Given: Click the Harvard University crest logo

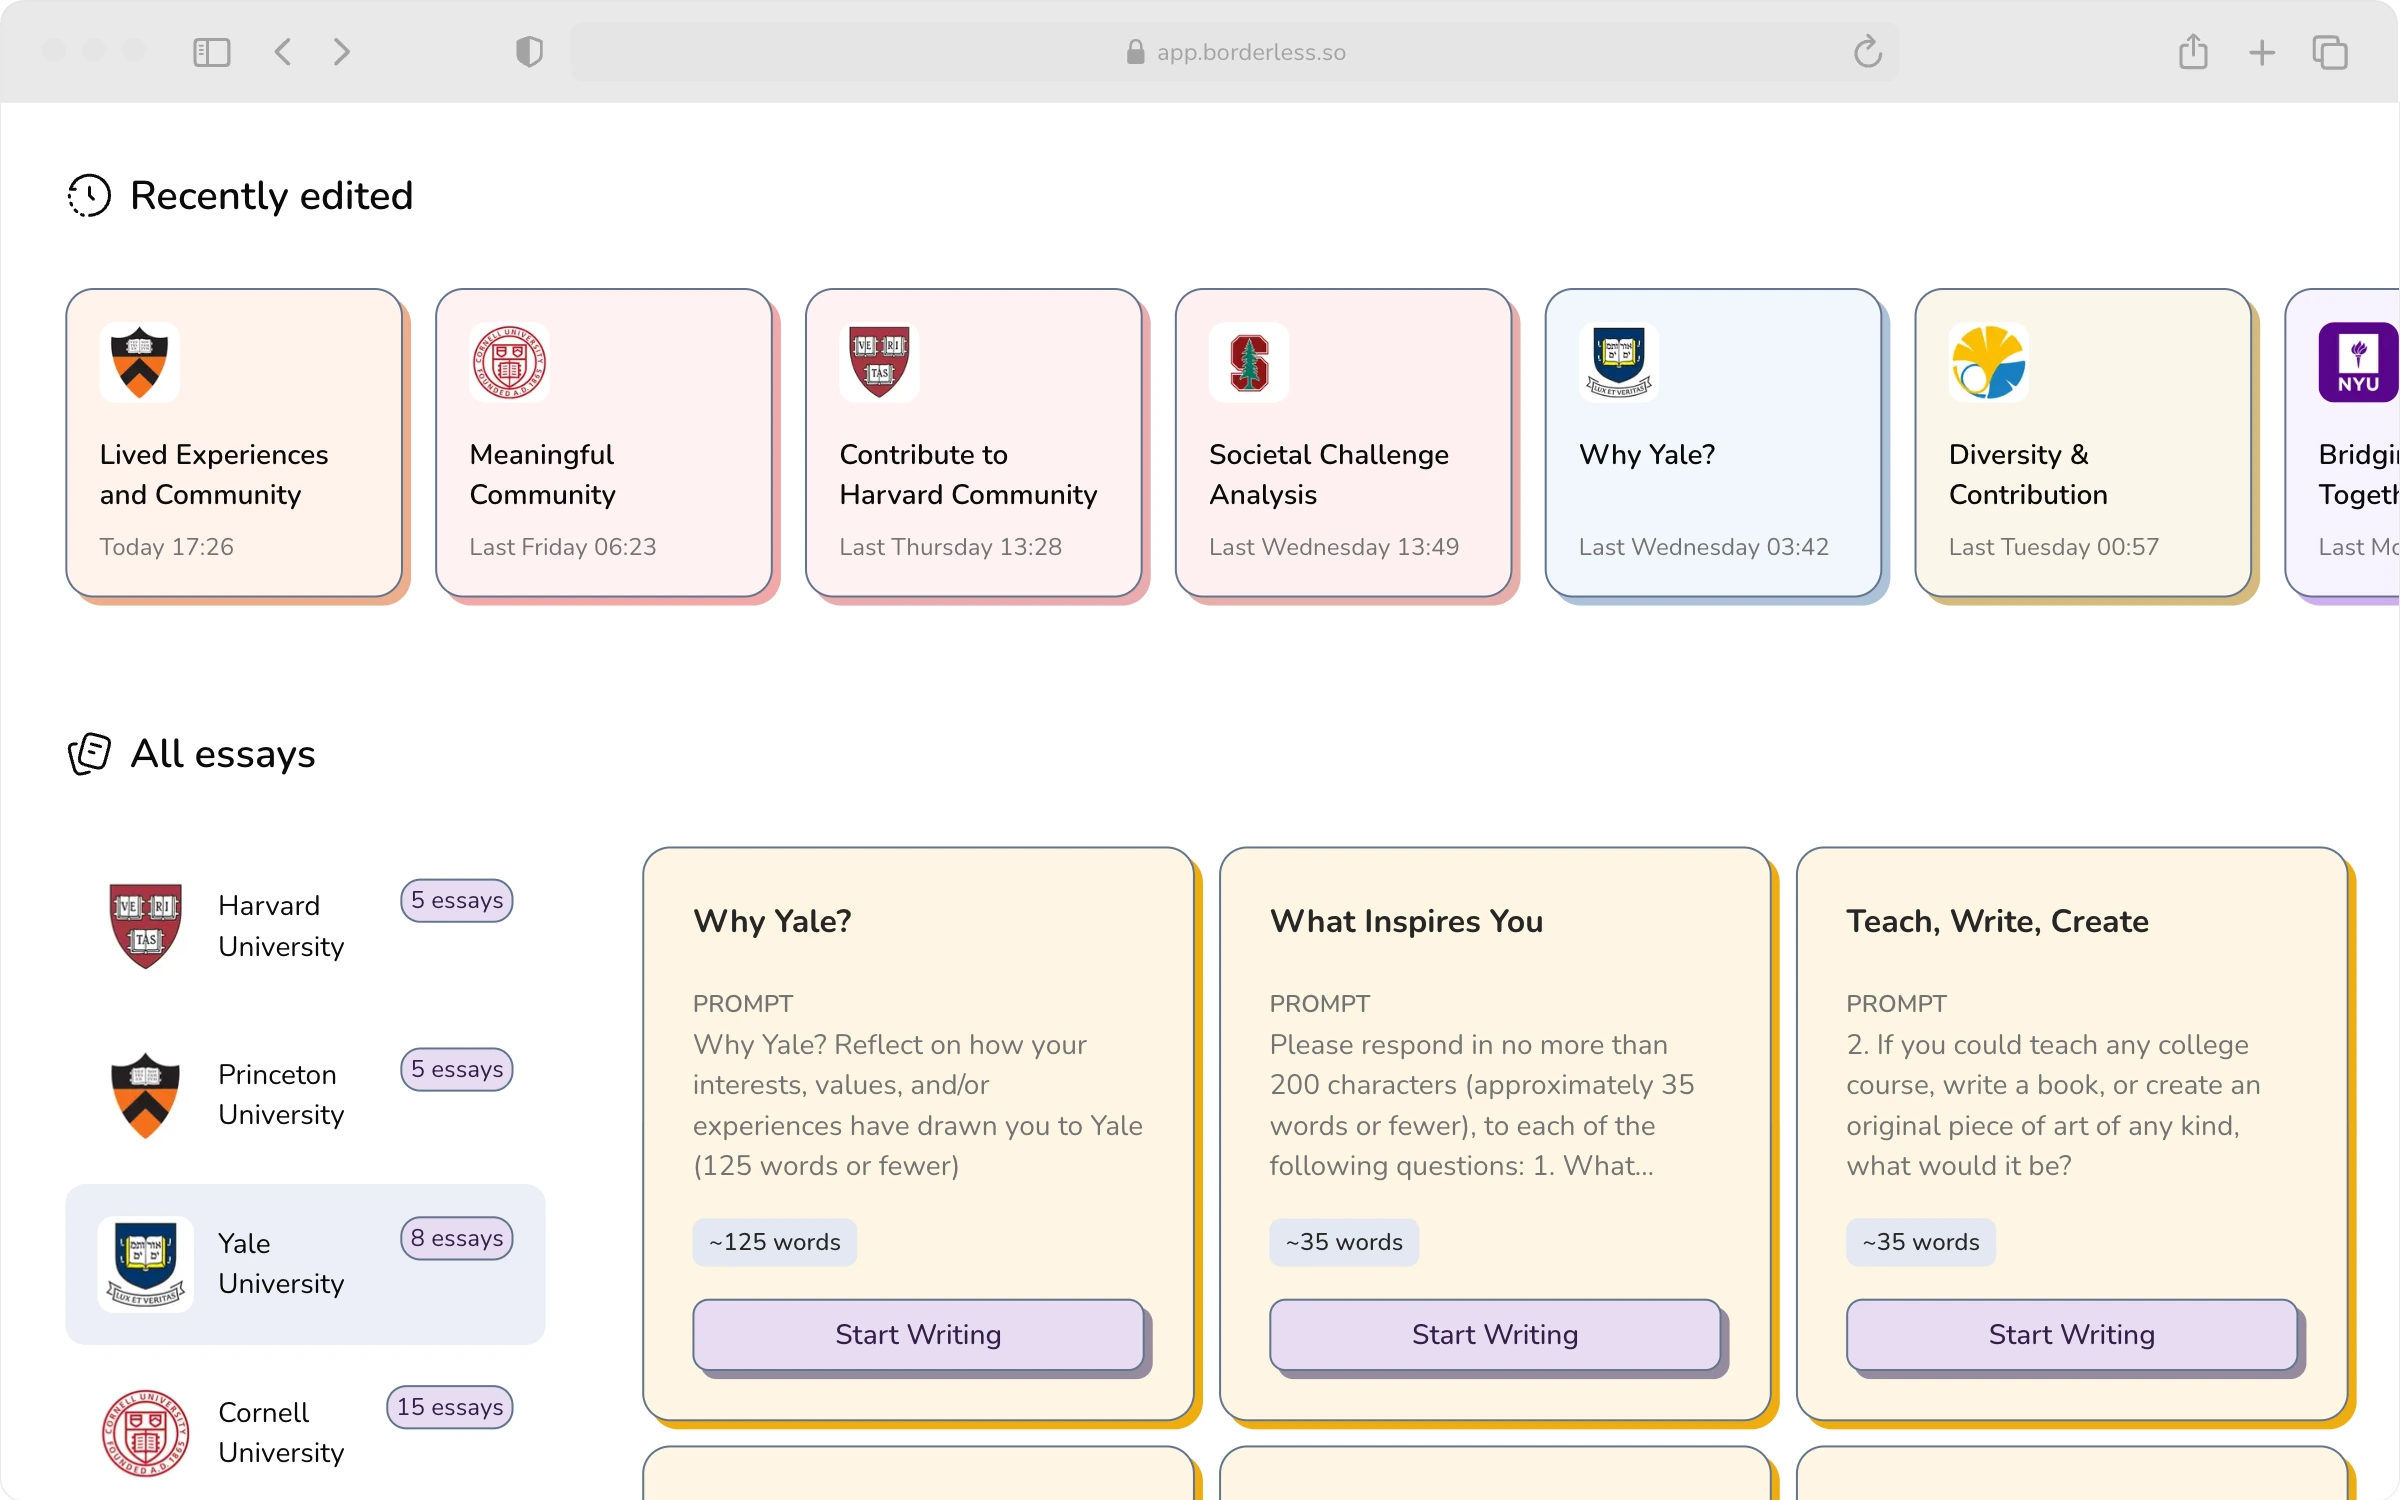Looking at the screenshot, I should click(146, 925).
